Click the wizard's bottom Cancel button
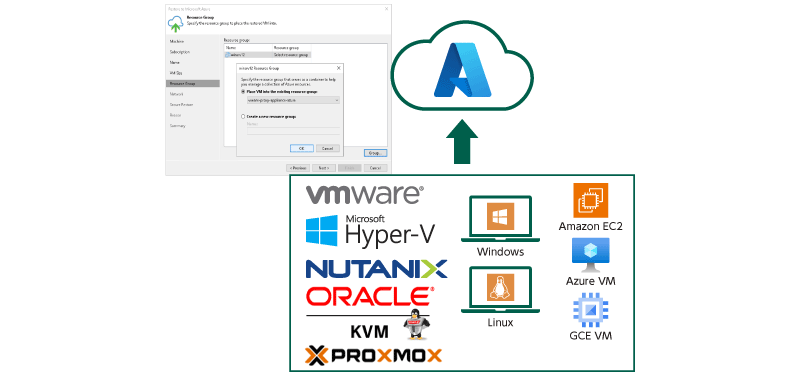 376,168
